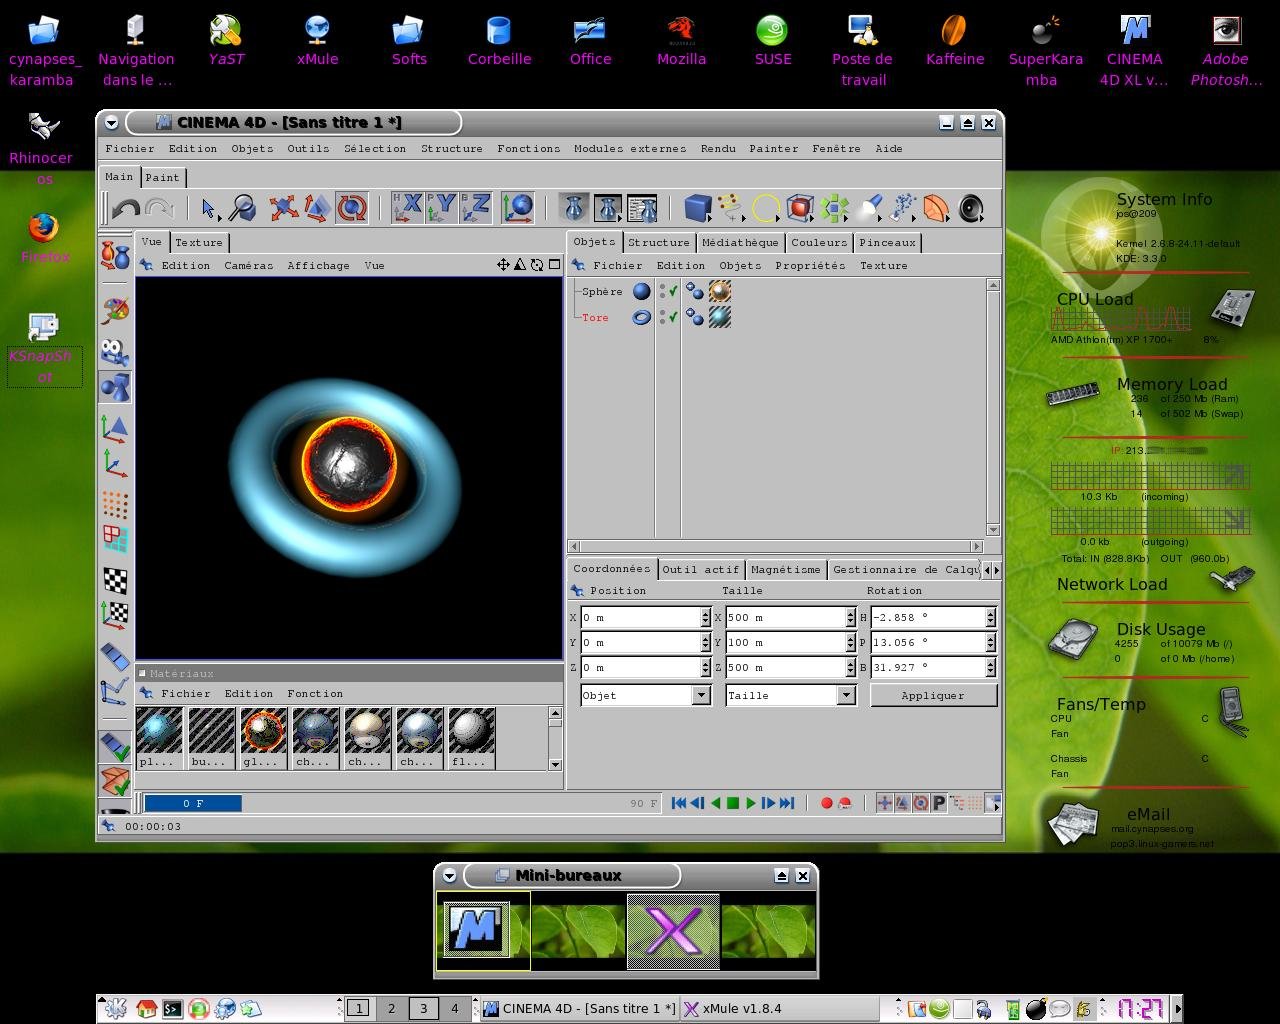This screenshot has width=1280, height=1024.
Task: Select the camera edit icon in left palette
Action: (116, 352)
